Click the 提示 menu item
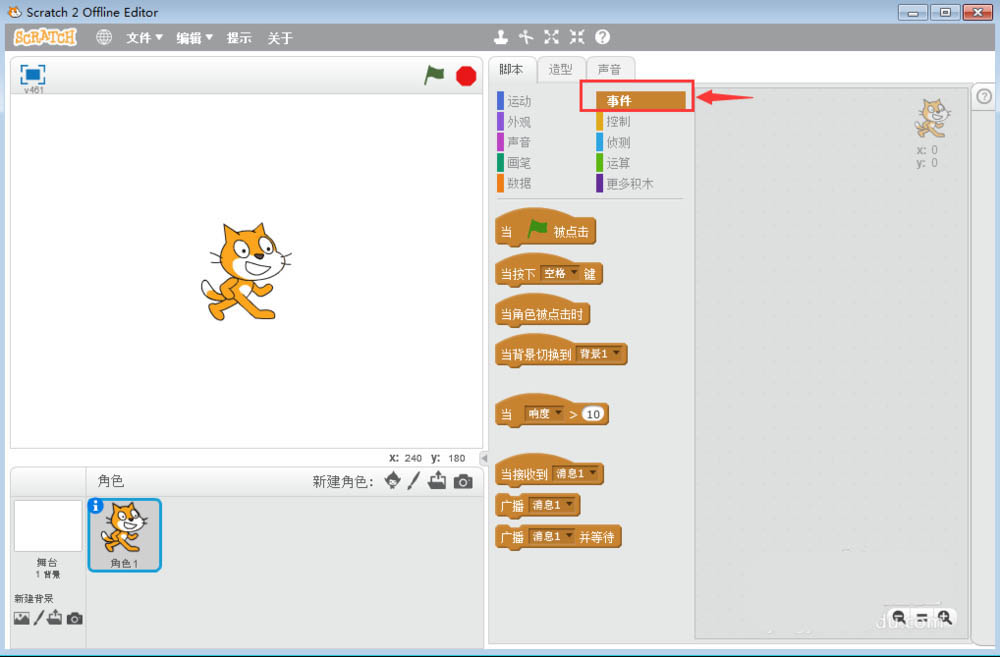Viewport: 1000px width, 657px height. pyautogui.click(x=239, y=38)
